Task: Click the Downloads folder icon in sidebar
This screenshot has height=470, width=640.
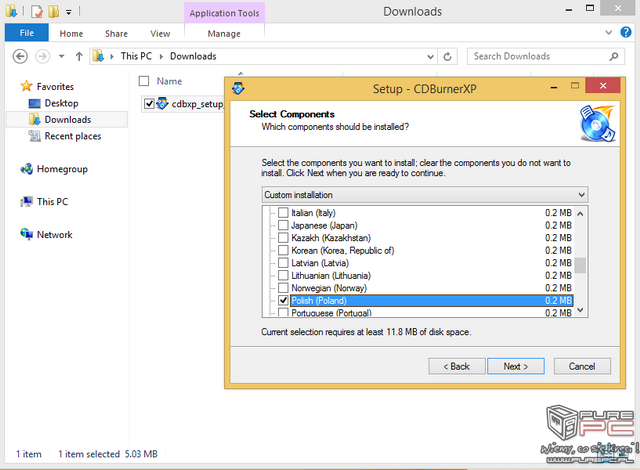Action: 35,119
